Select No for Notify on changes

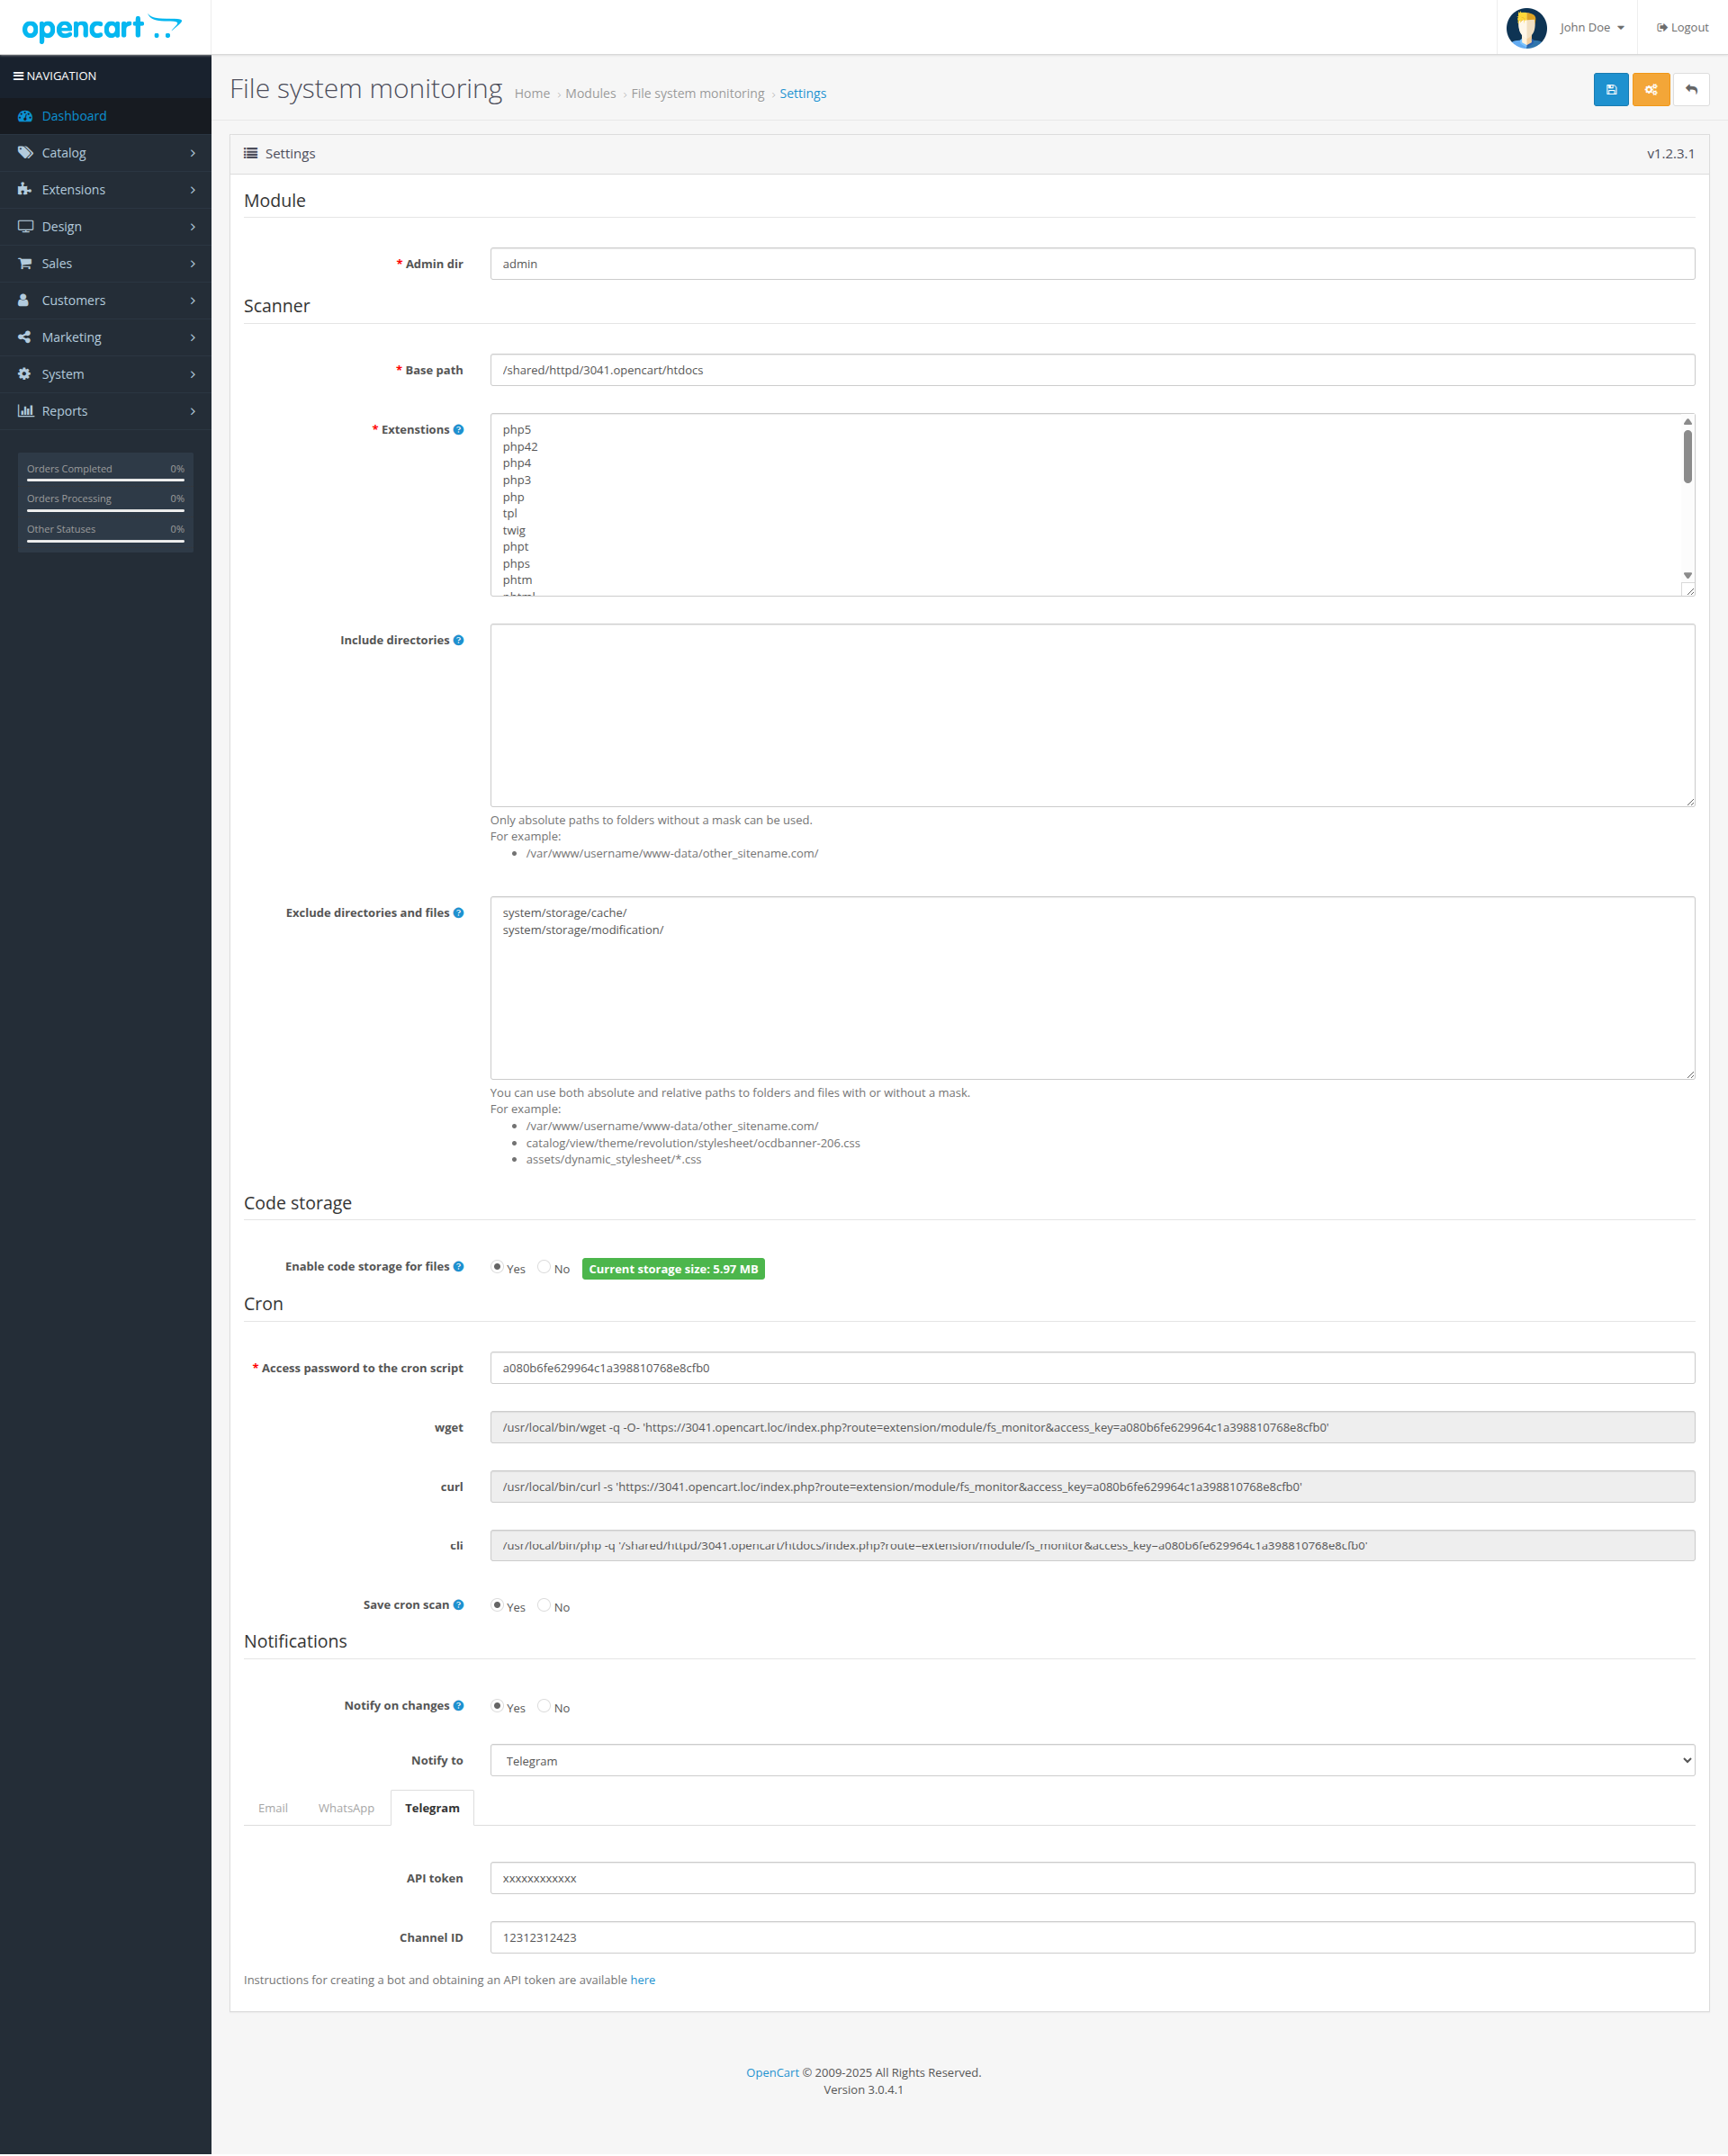544,1706
